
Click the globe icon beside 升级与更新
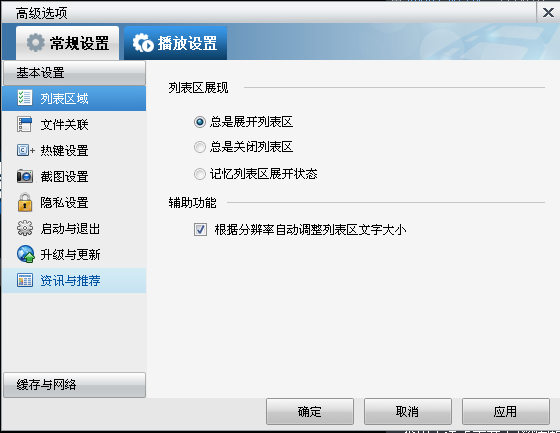coord(25,254)
